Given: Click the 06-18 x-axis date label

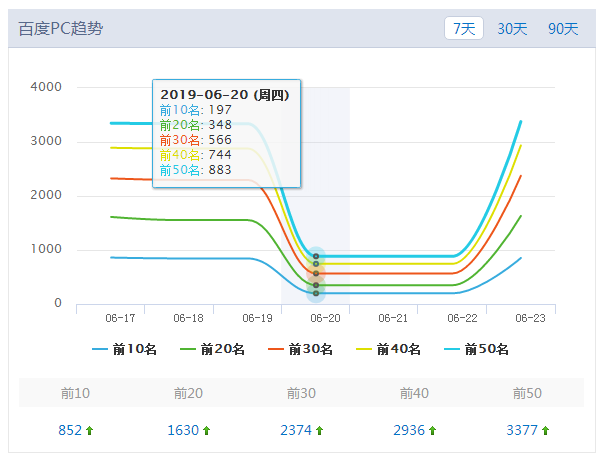Looking at the screenshot, I should coord(188,318).
